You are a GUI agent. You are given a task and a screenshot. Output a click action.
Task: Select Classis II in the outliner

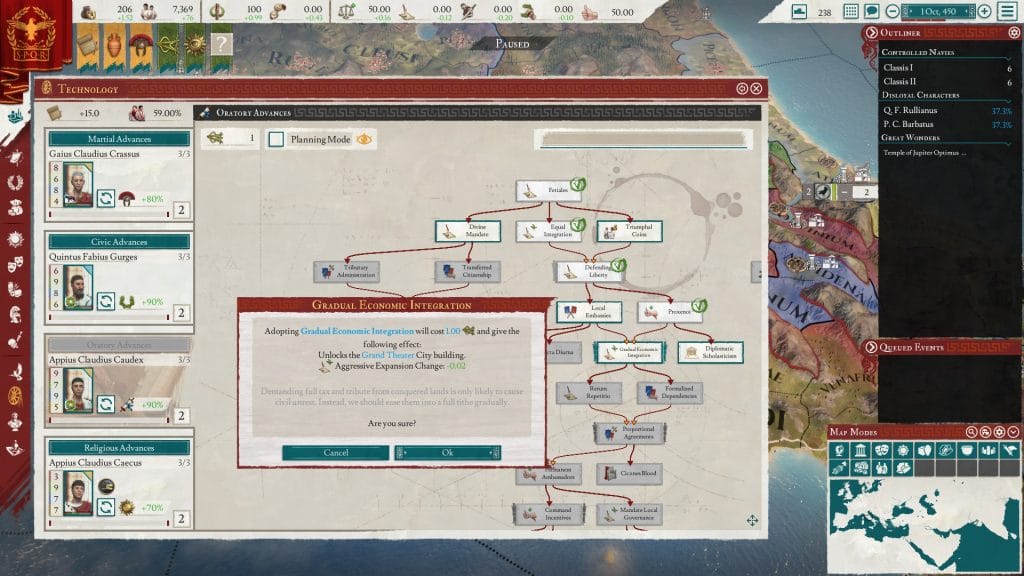947,82
